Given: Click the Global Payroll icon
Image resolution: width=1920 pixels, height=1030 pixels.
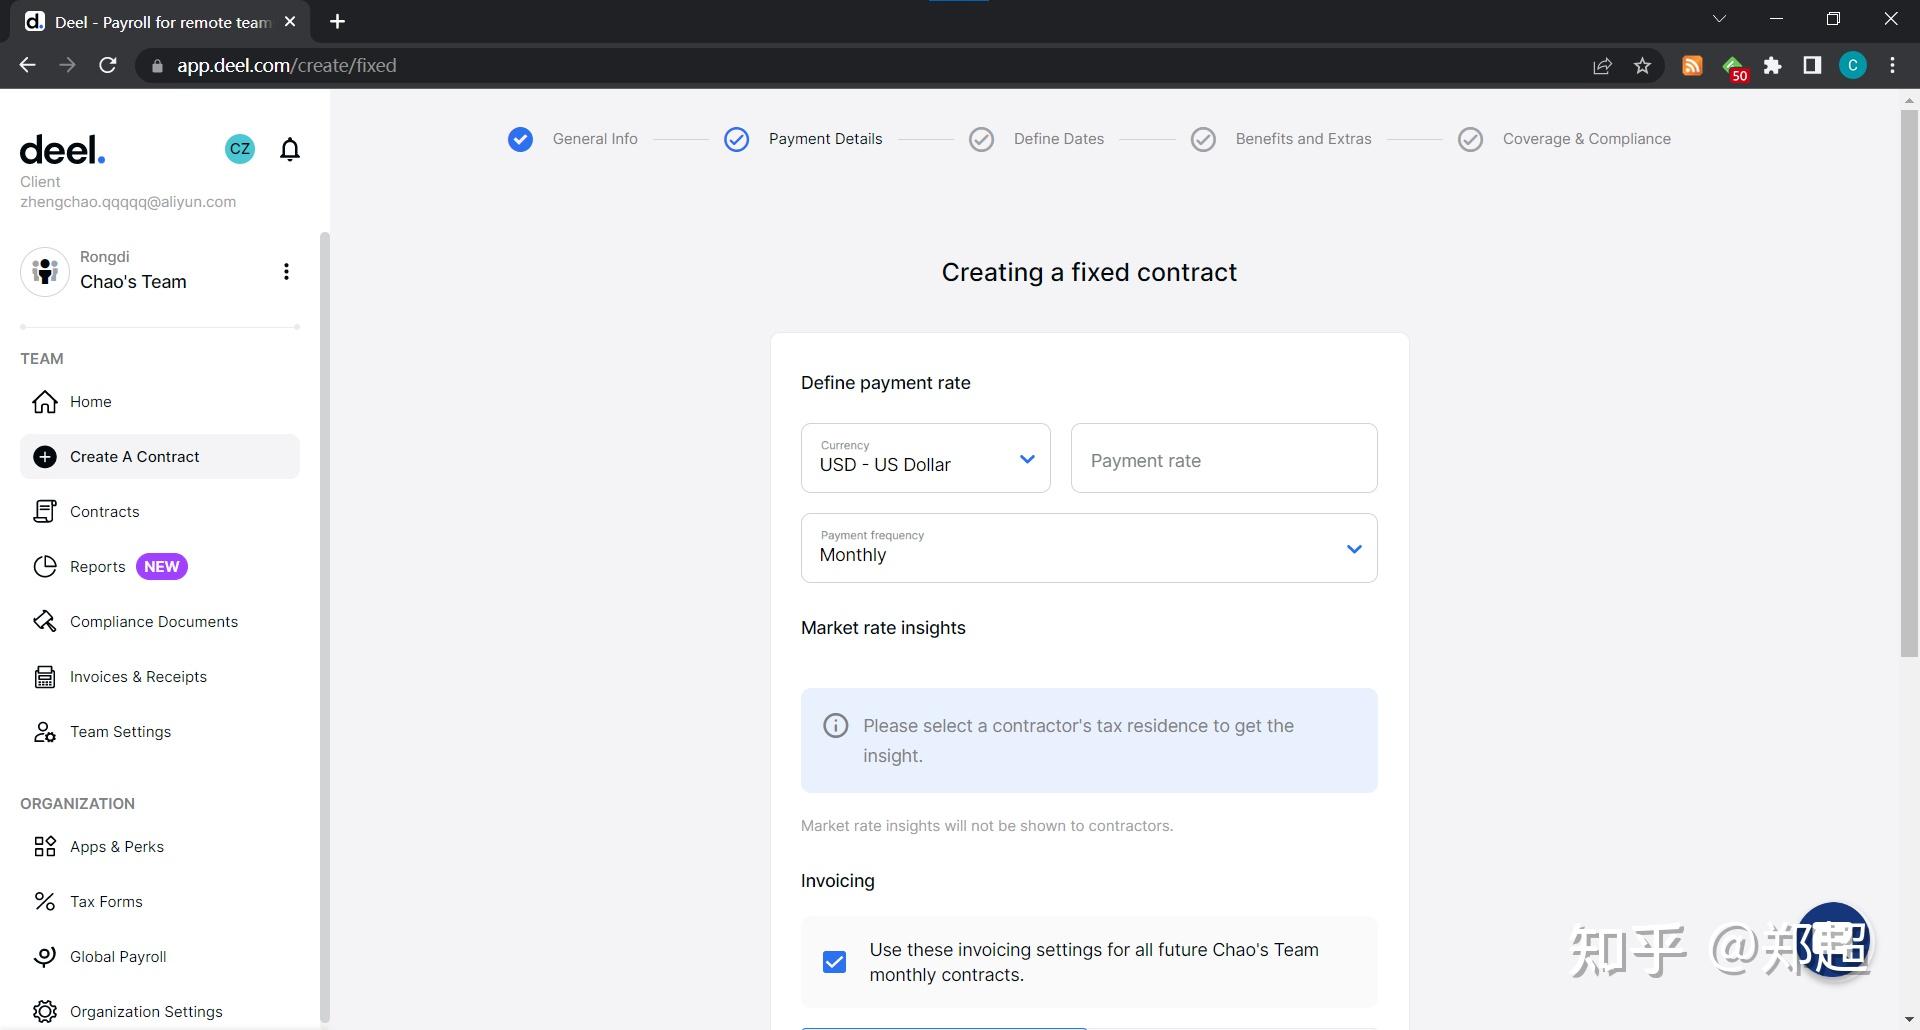Looking at the screenshot, I should click(x=45, y=957).
